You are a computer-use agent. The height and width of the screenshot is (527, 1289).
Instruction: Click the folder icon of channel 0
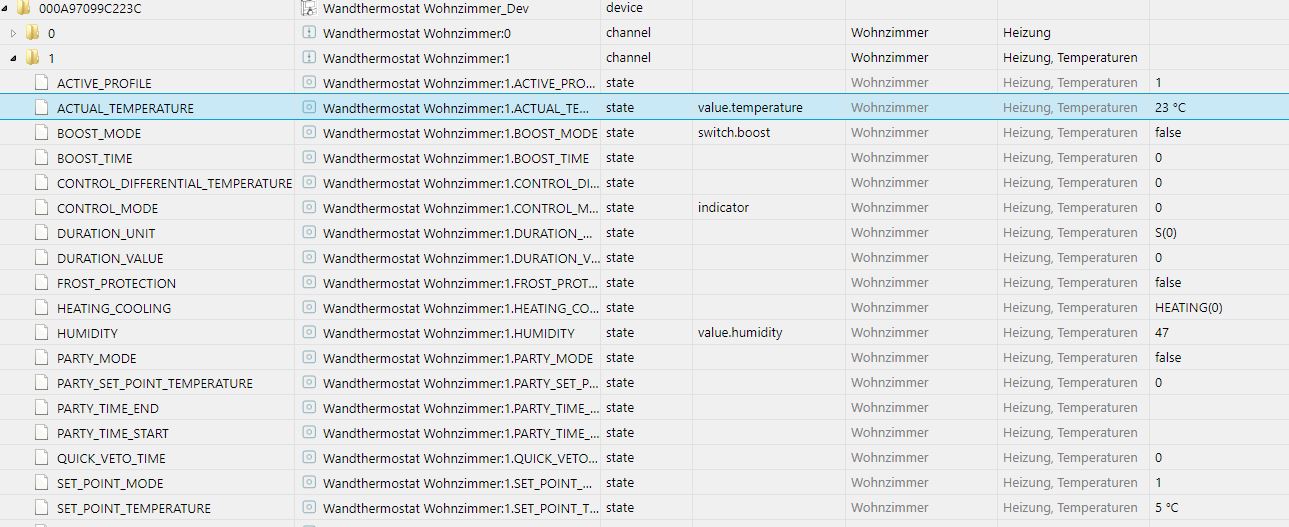[x=32, y=33]
